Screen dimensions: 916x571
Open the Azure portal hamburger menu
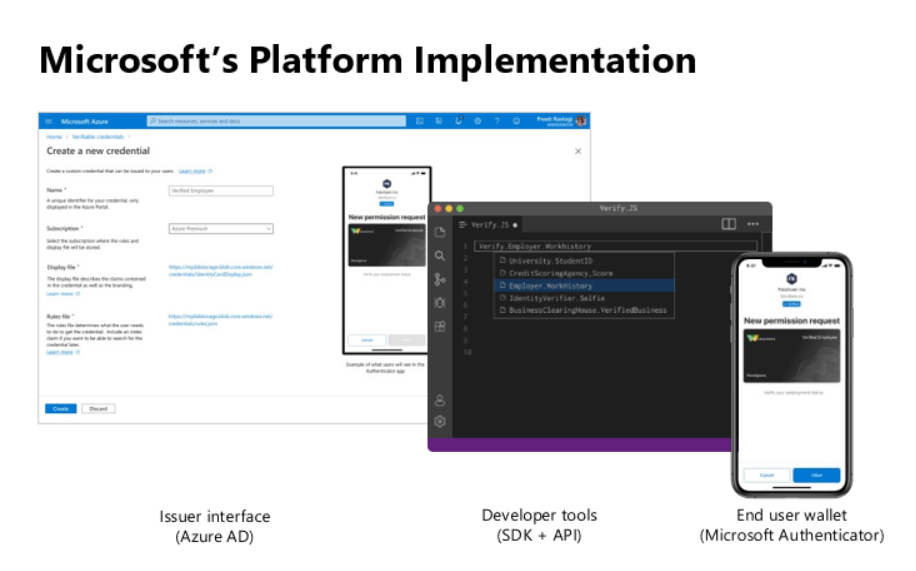point(48,121)
